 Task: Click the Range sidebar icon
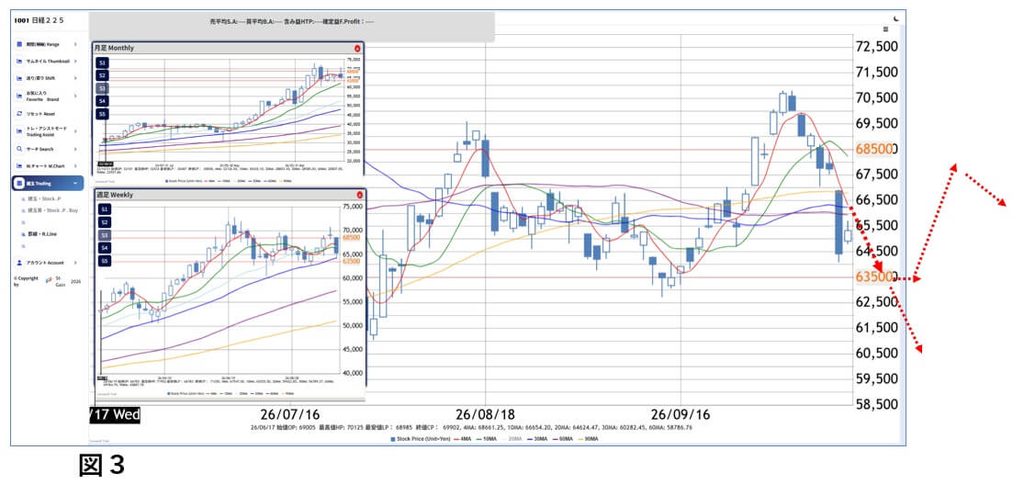[19, 44]
